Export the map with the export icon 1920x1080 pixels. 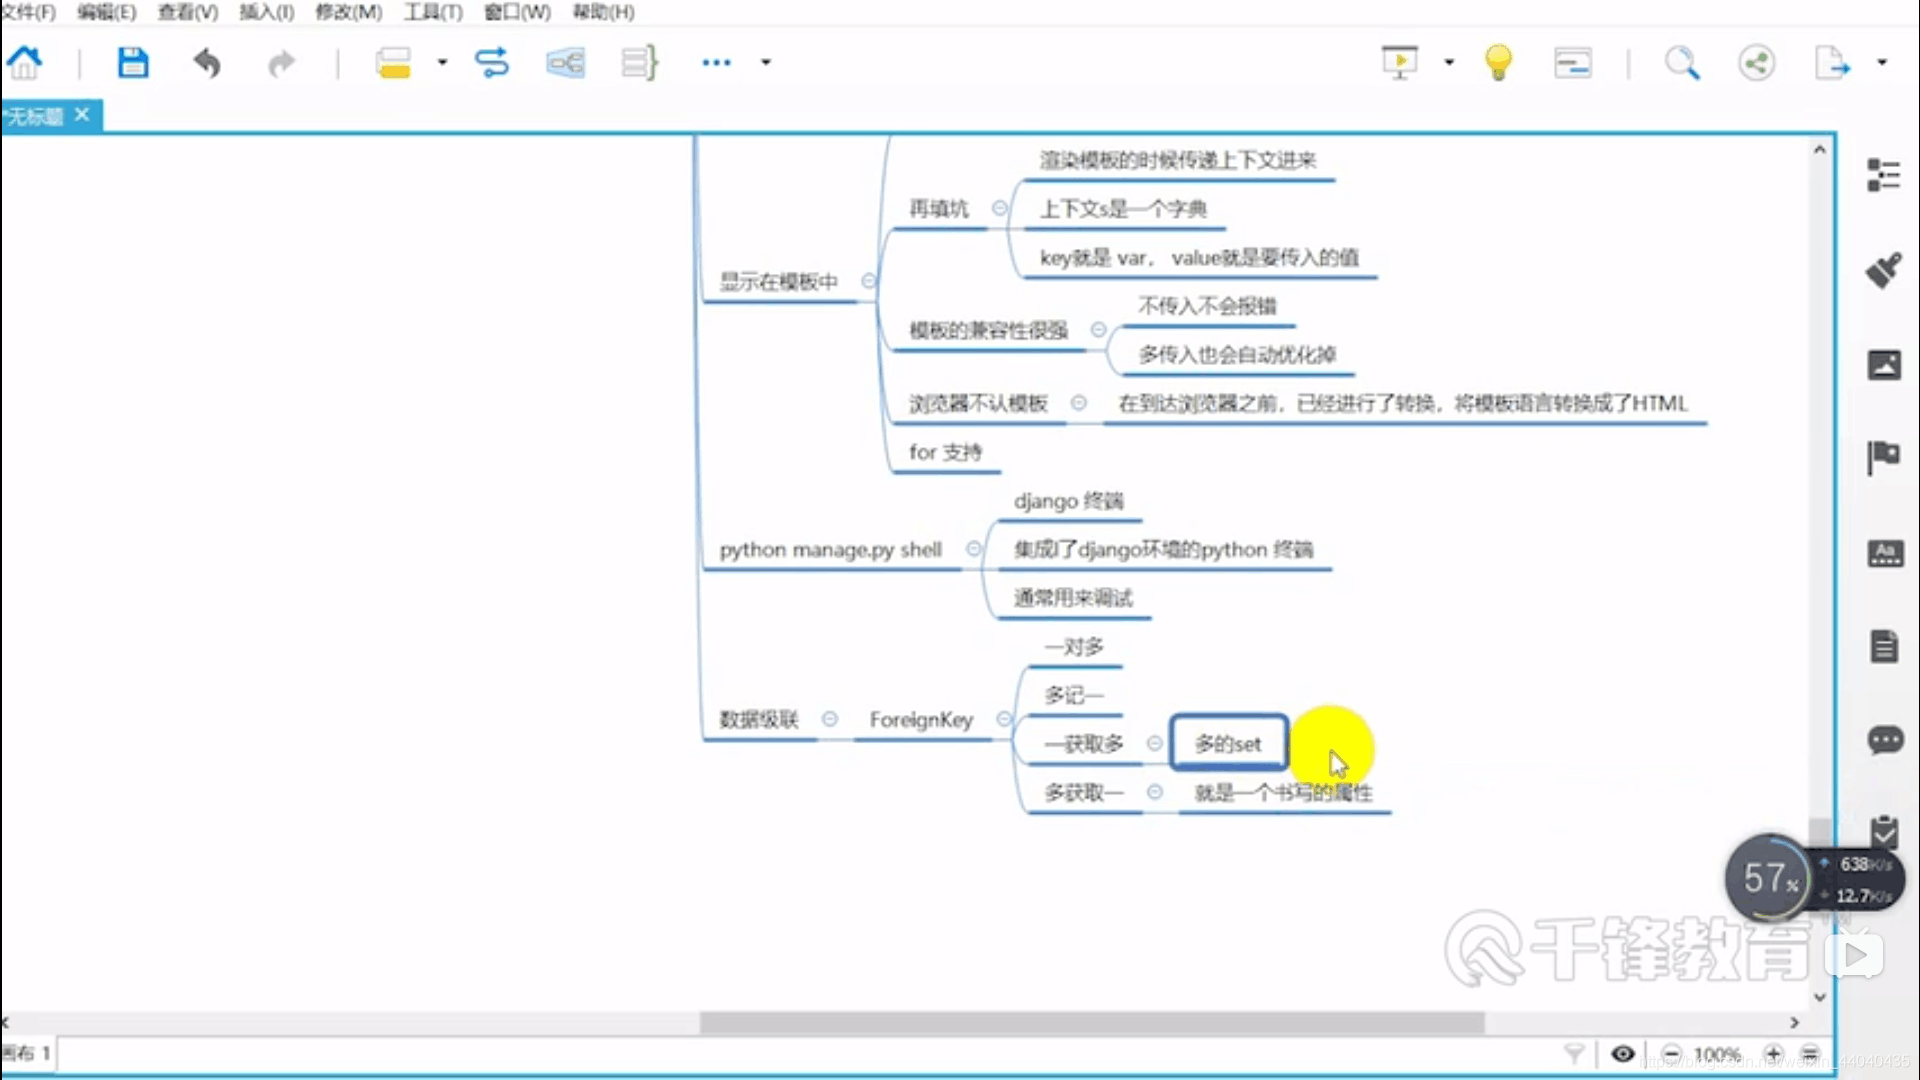[x=1832, y=63]
